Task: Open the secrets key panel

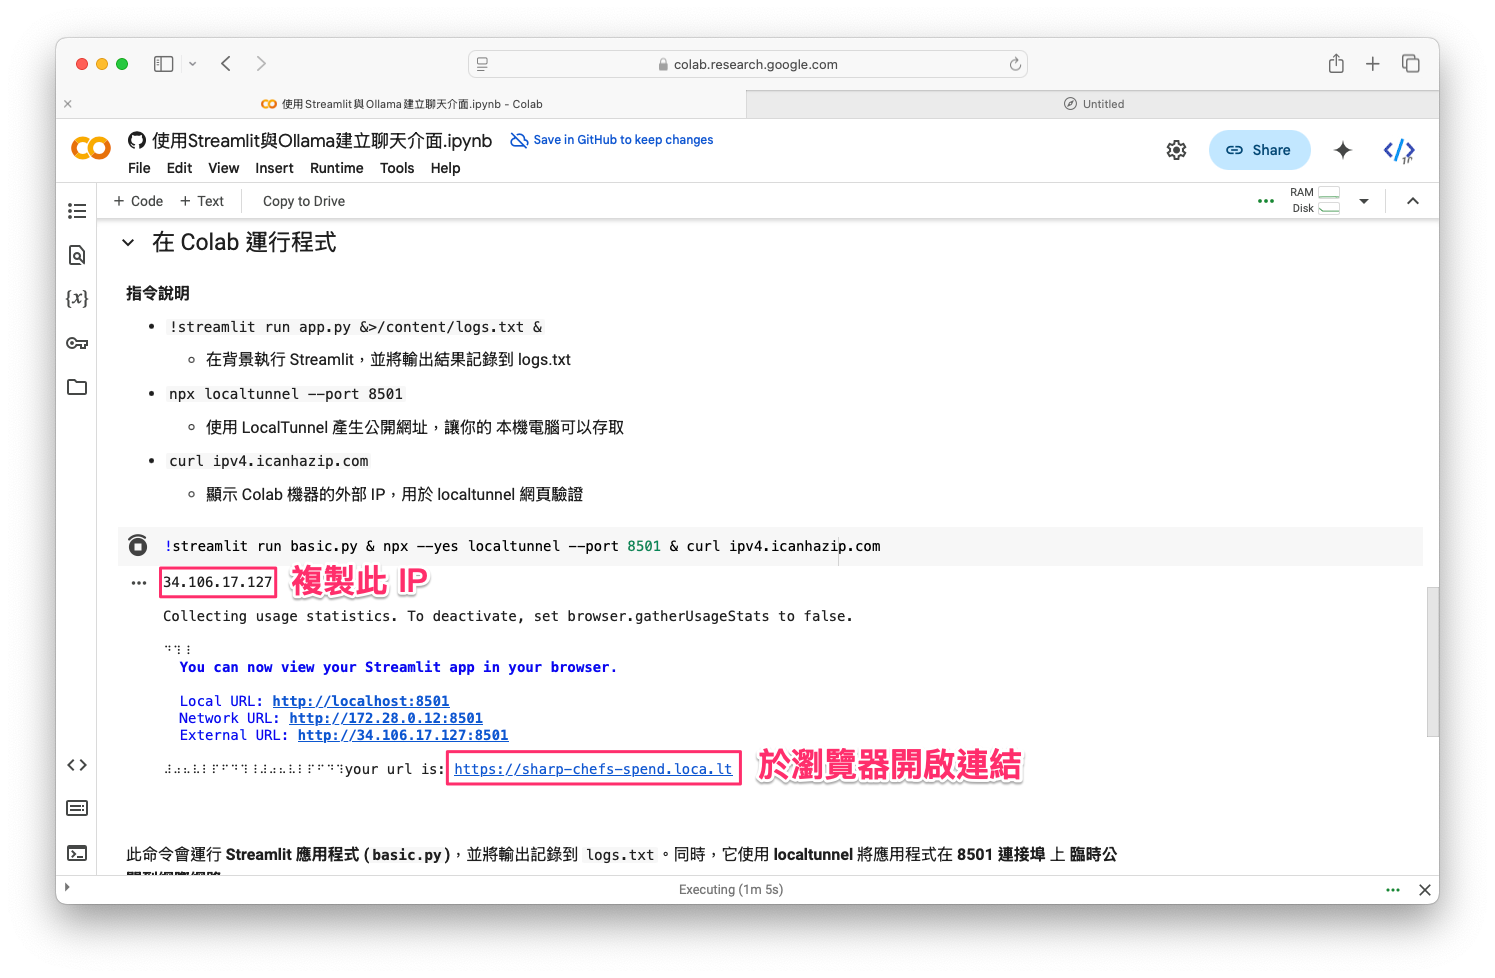Action: point(77,343)
